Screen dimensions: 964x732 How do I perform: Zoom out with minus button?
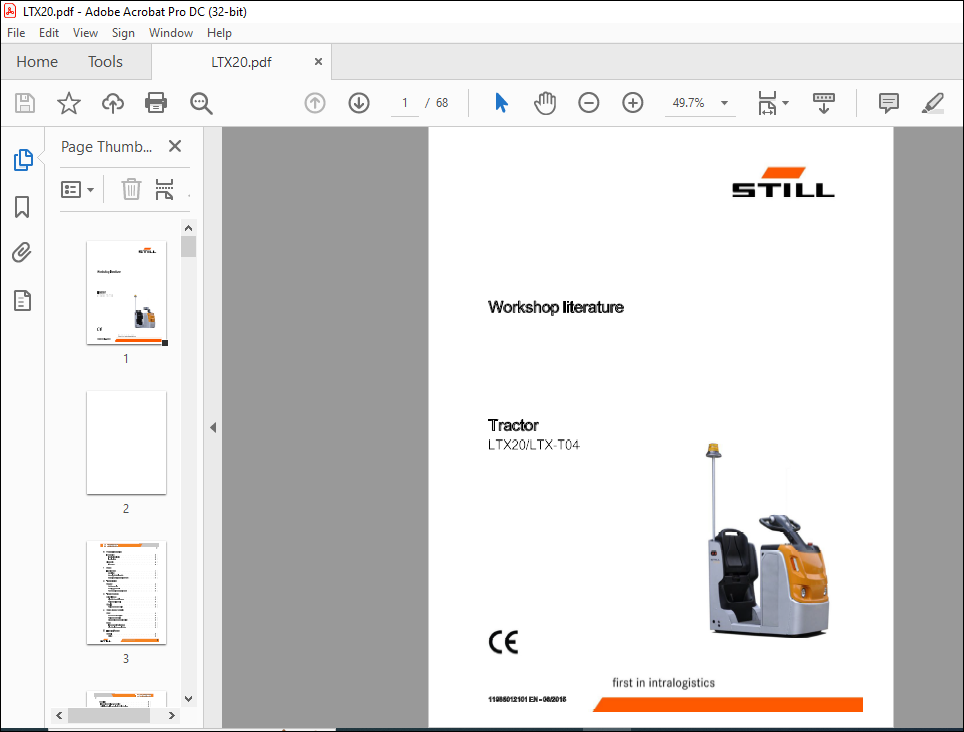588,103
